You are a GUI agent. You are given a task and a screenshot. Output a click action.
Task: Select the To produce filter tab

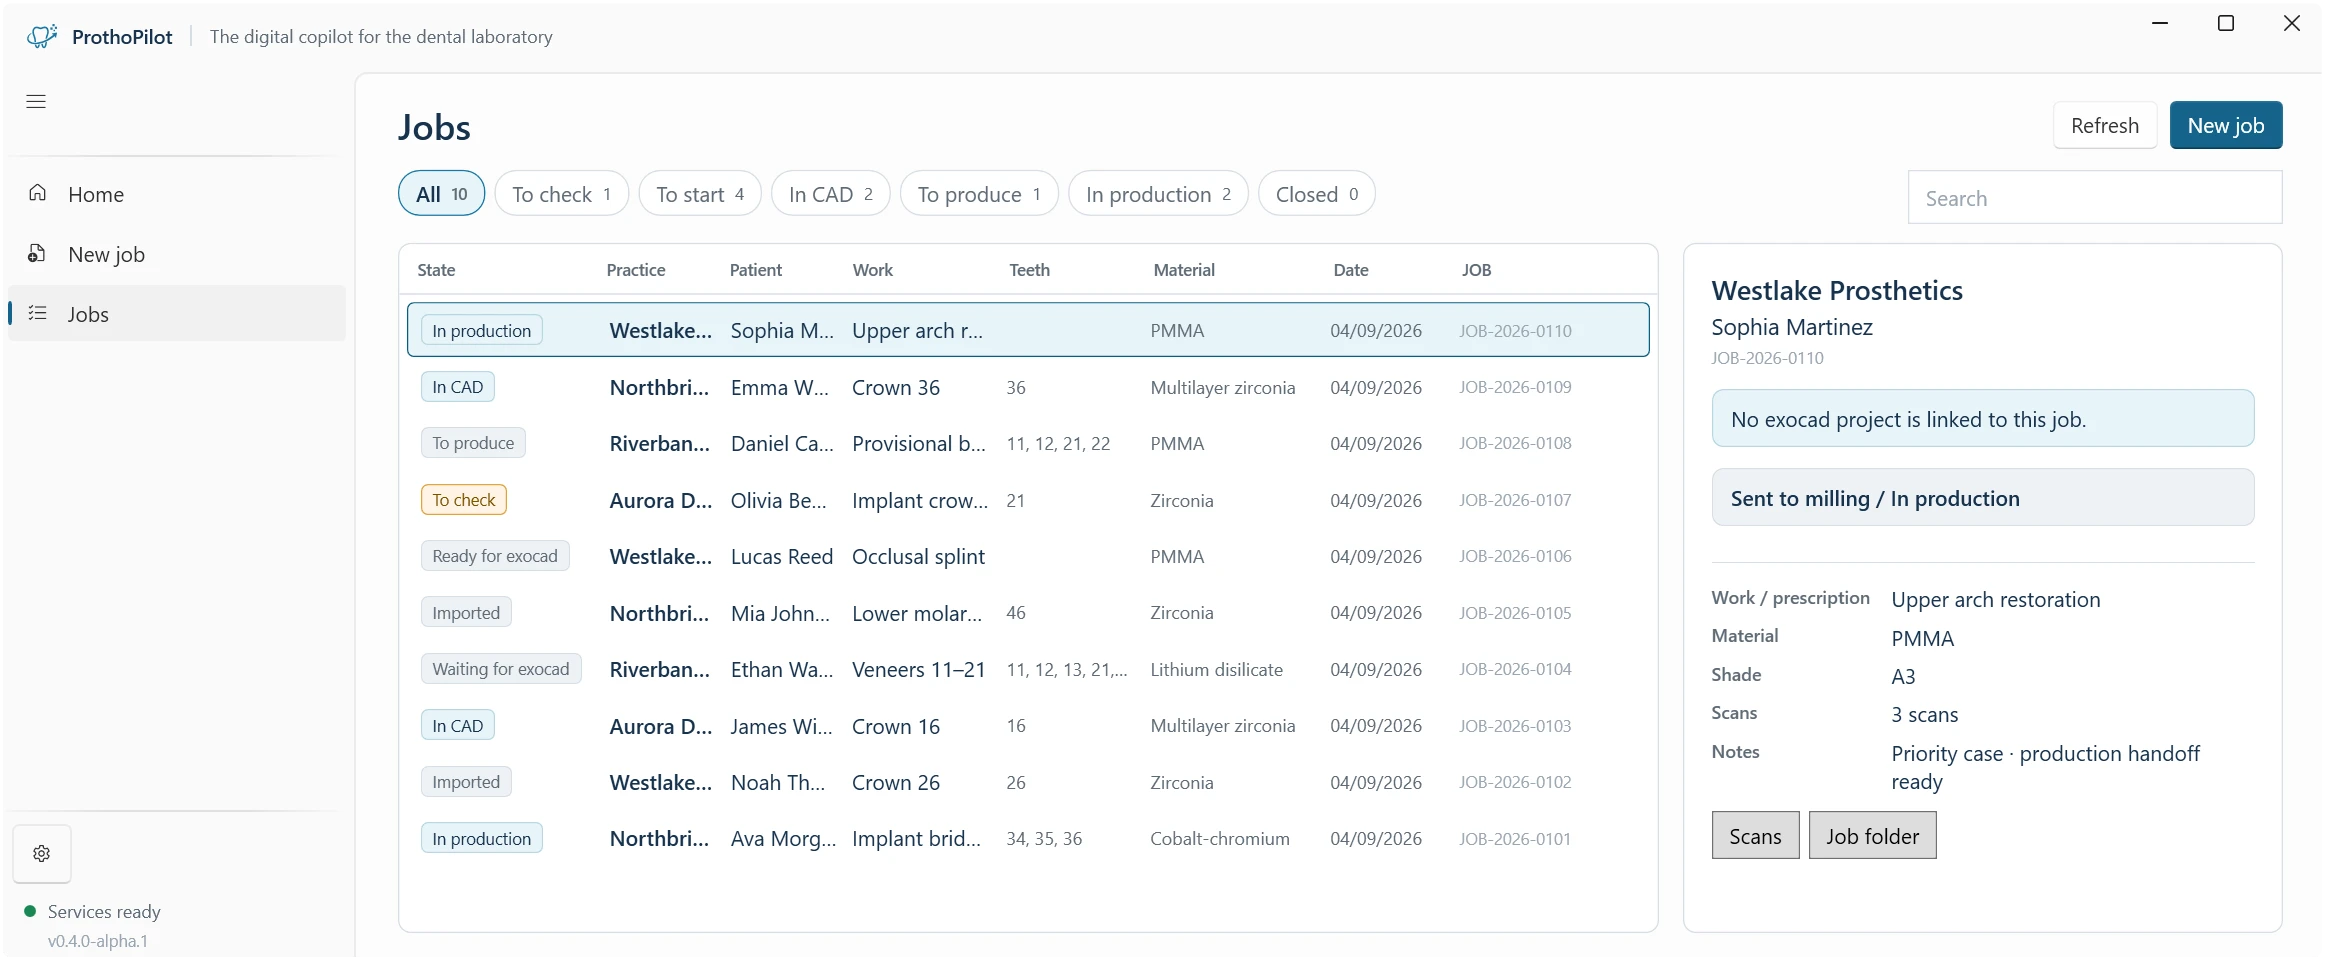979,194
